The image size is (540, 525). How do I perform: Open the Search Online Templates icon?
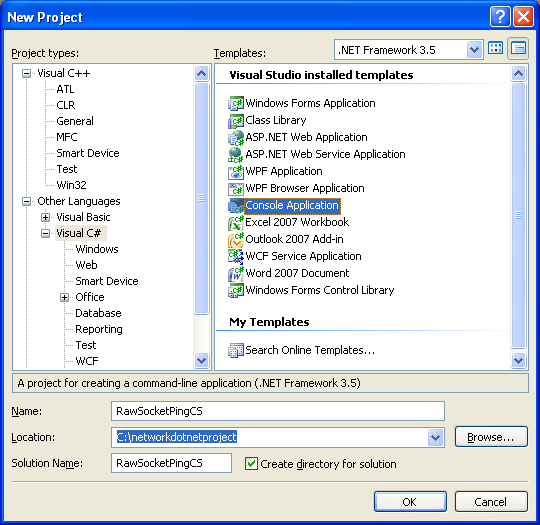pyautogui.click(x=236, y=350)
